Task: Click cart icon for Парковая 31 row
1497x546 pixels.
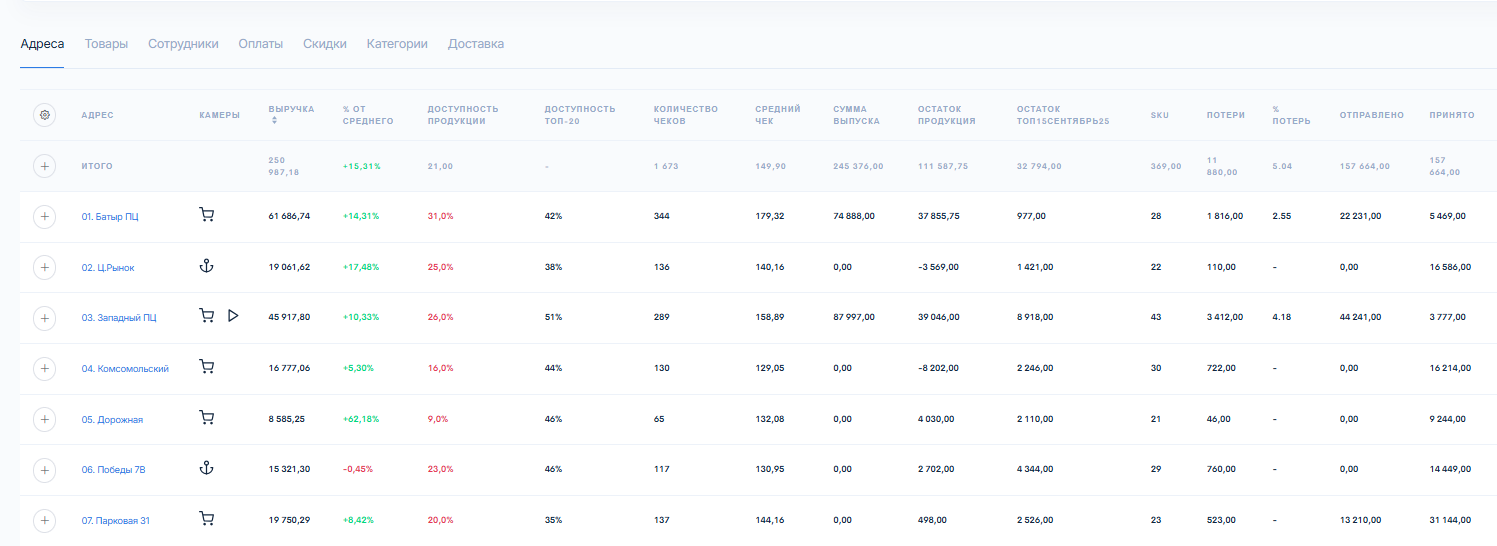Action: tap(207, 519)
